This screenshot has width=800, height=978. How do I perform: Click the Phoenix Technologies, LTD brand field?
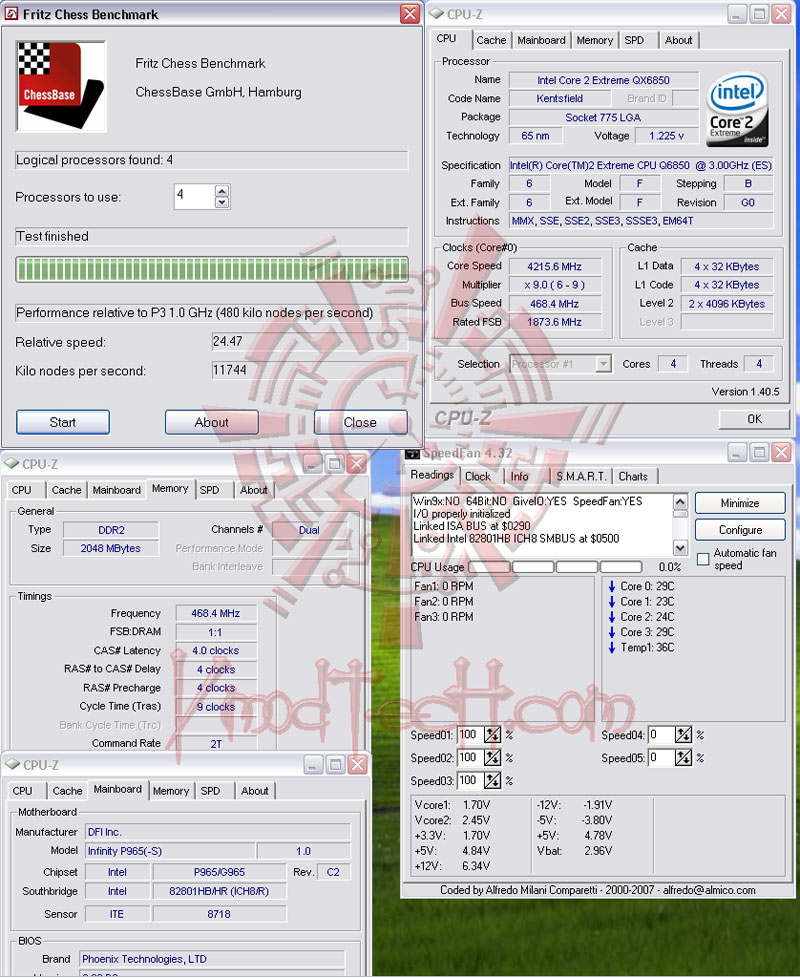coord(212,959)
